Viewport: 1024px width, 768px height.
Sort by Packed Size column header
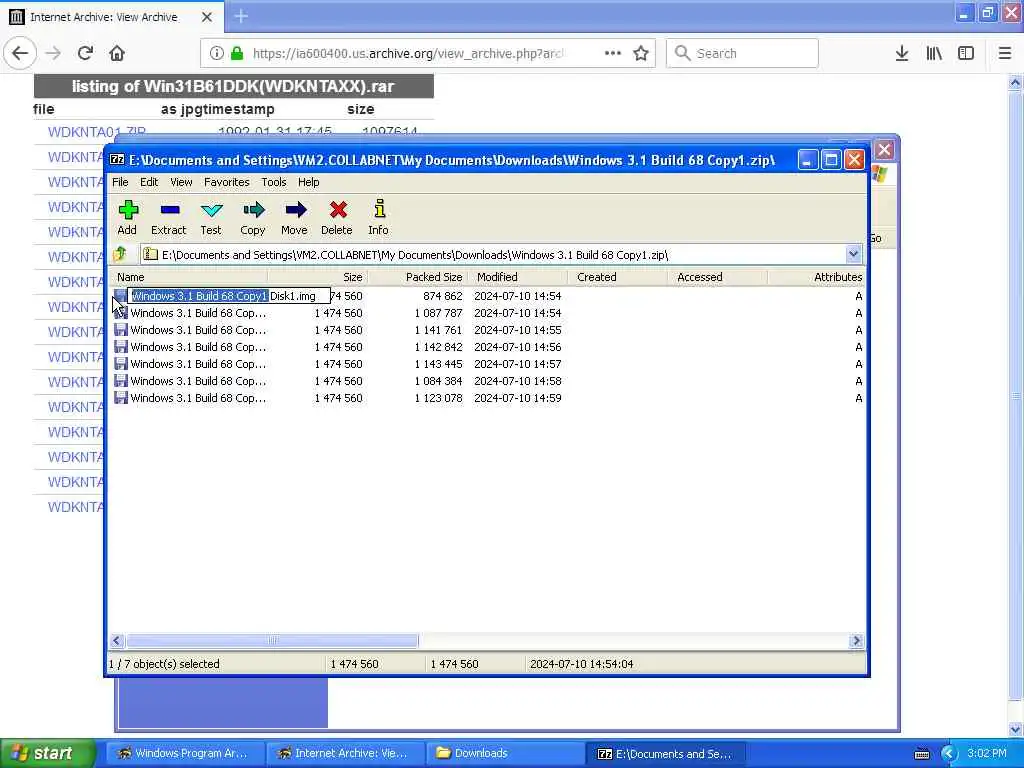pyautogui.click(x=418, y=277)
